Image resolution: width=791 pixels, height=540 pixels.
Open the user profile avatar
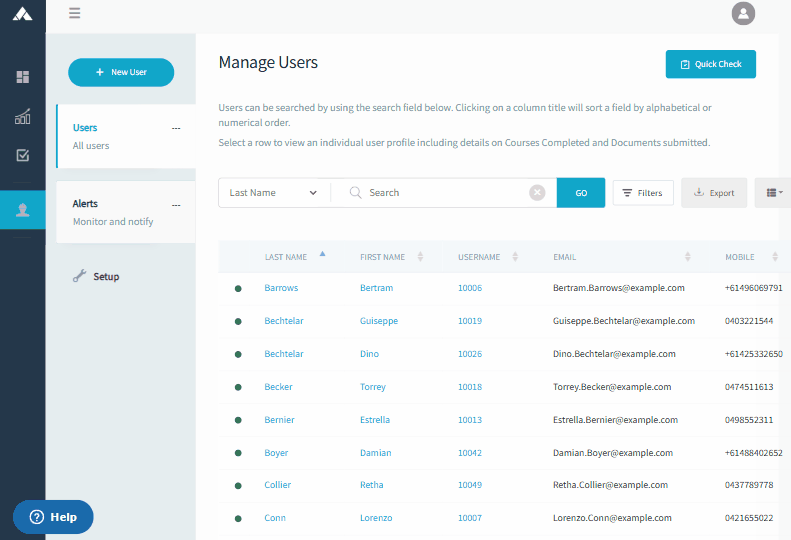(x=743, y=13)
